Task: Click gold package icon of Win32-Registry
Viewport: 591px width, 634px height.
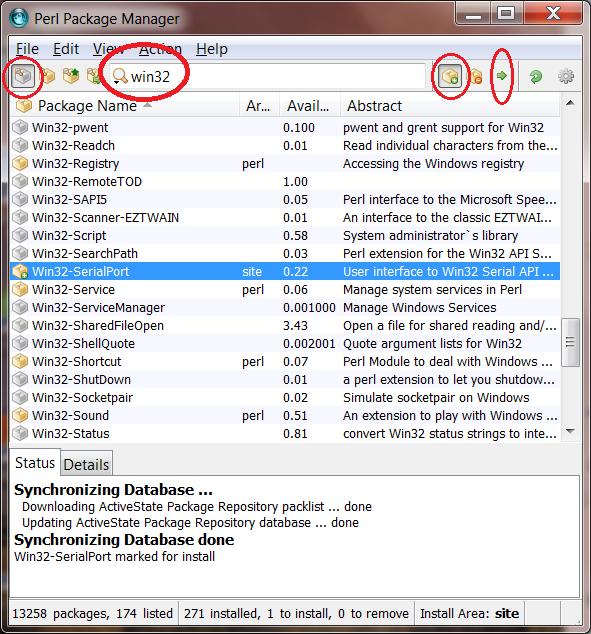Action: (x=19, y=163)
